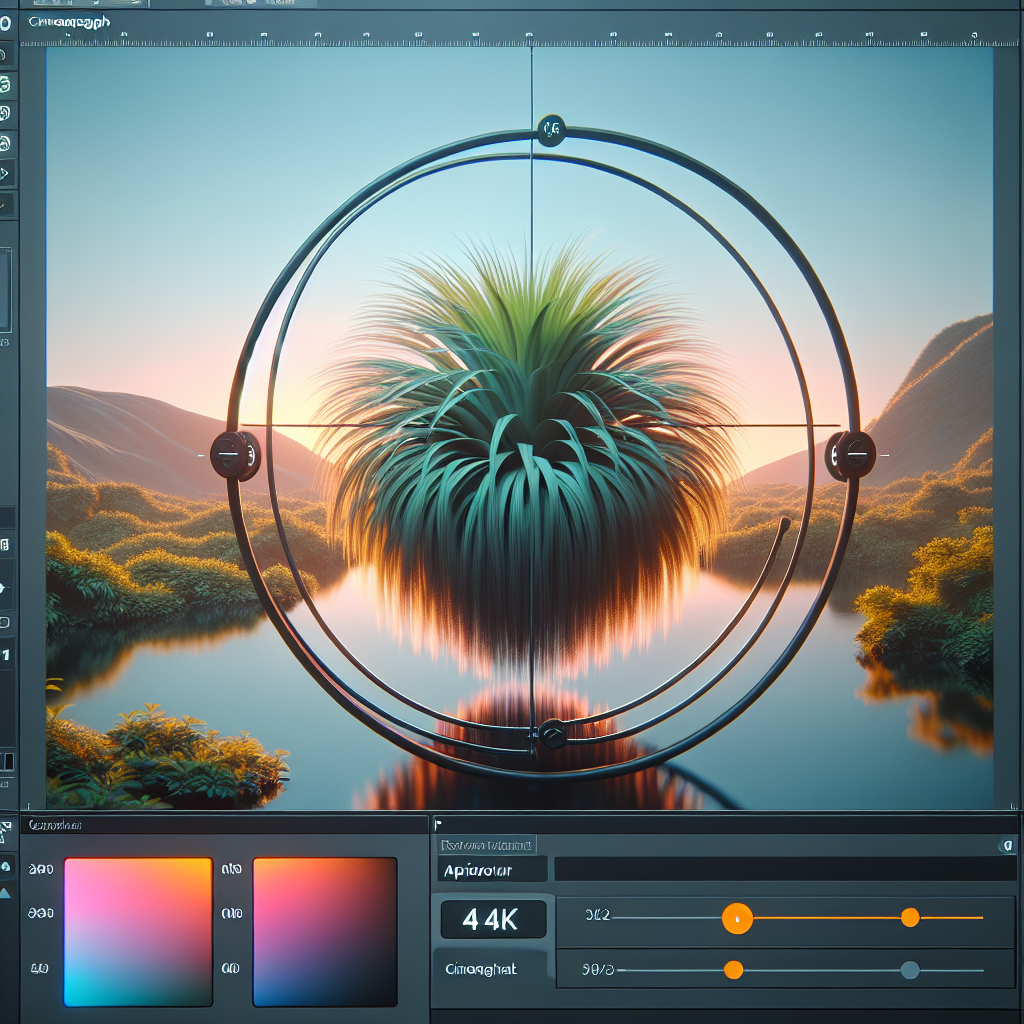The image size is (1024, 1024).
Task: Open the Cinemagraph tab at the top
Action: (69, 22)
